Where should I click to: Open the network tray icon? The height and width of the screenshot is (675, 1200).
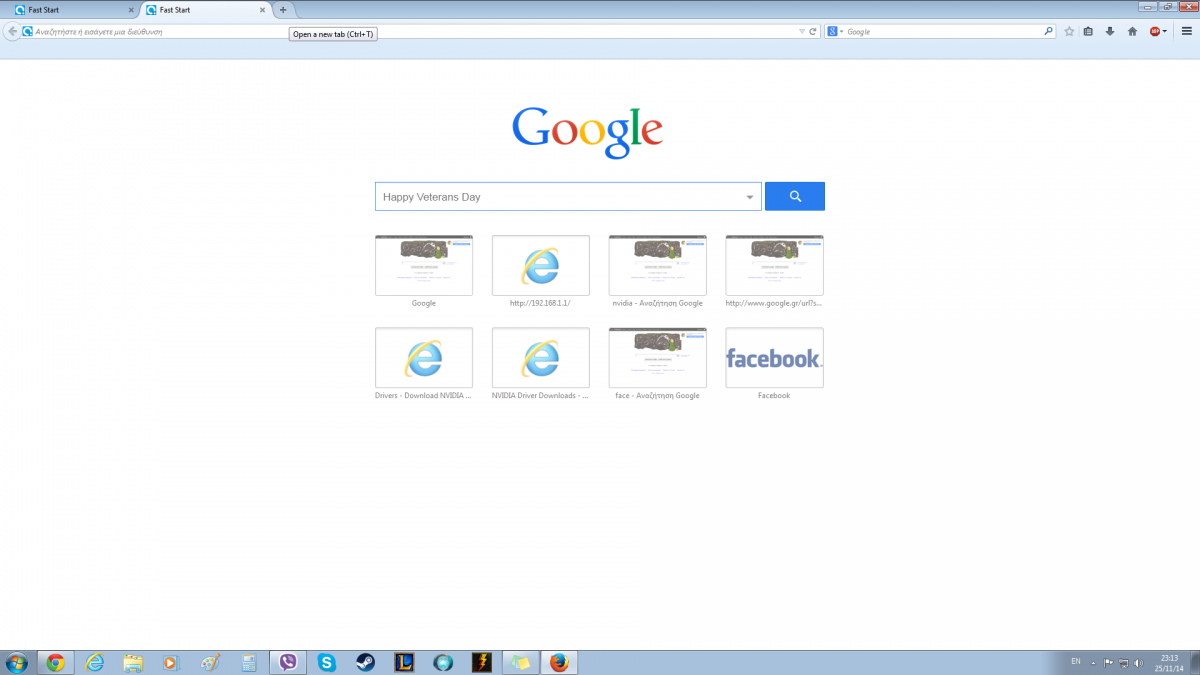point(1124,662)
